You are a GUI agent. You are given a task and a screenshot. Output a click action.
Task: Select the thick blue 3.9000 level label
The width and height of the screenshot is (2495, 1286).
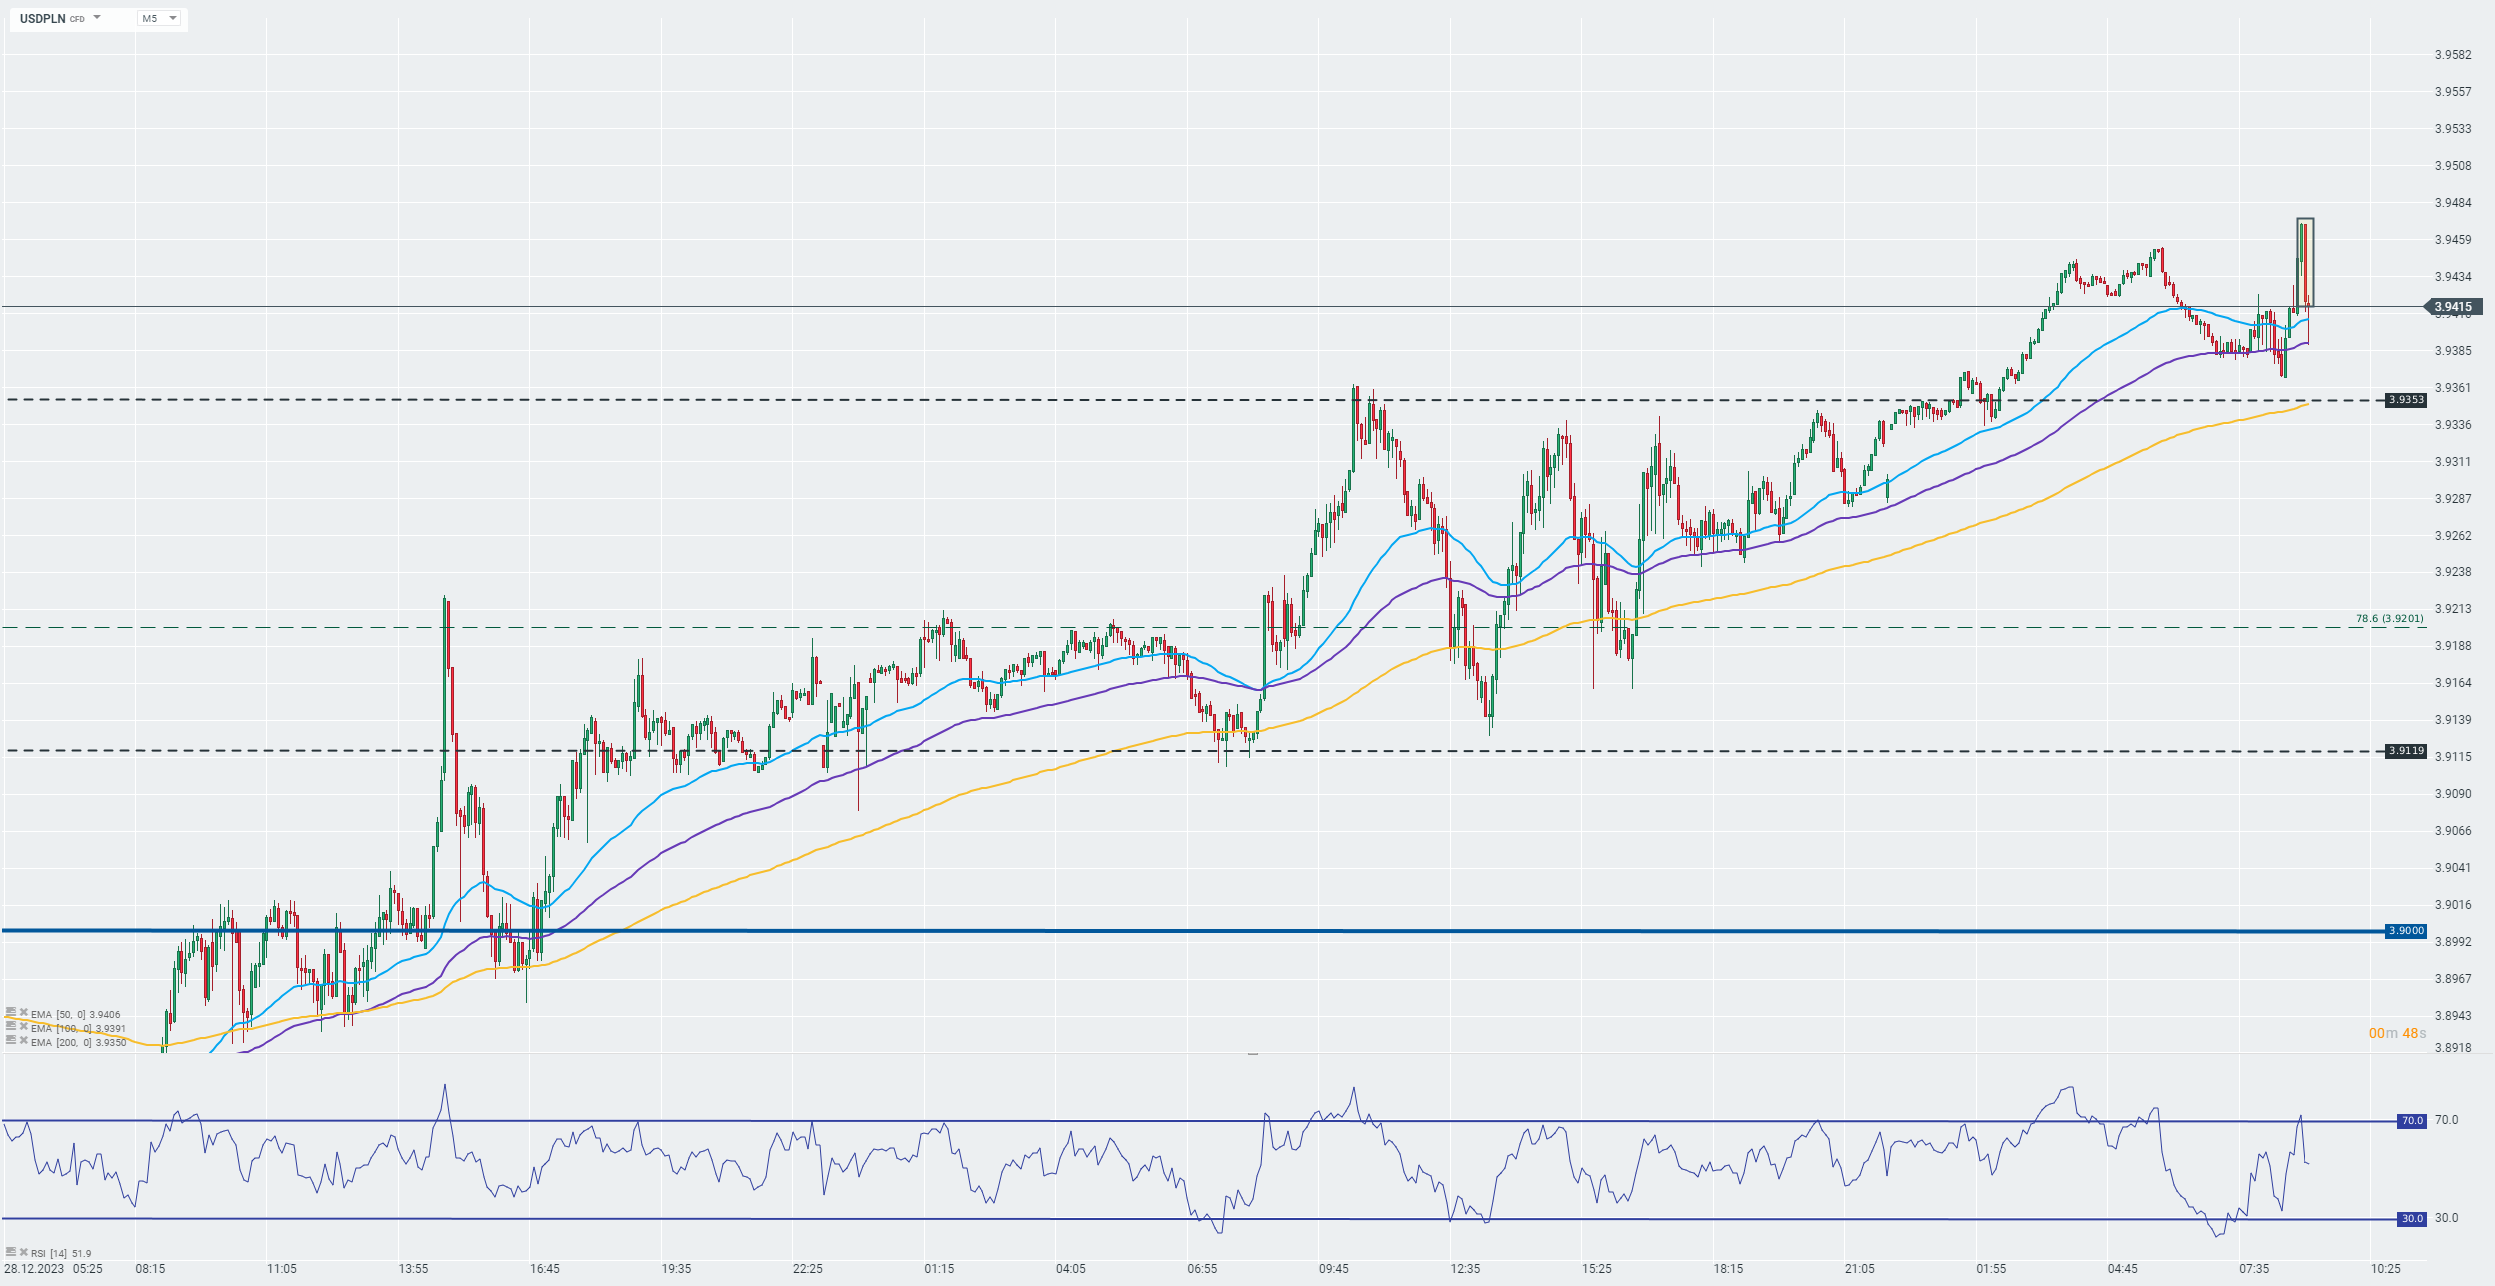[x=2406, y=931]
